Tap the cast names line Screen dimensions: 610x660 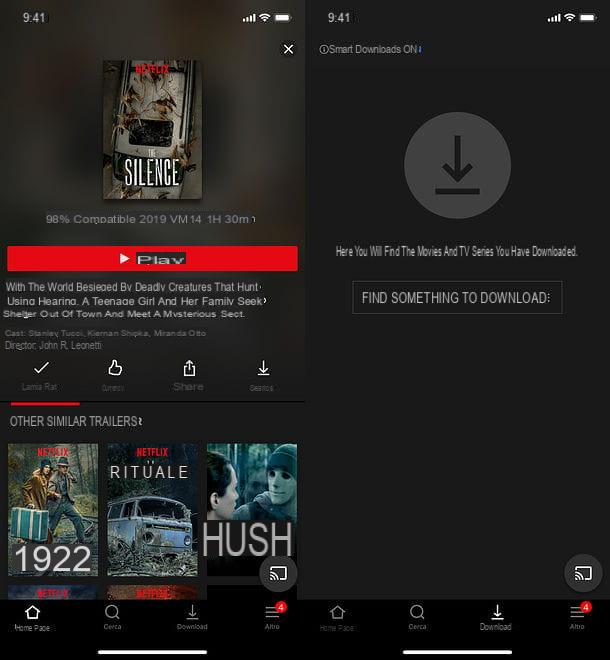coord(105,333)
